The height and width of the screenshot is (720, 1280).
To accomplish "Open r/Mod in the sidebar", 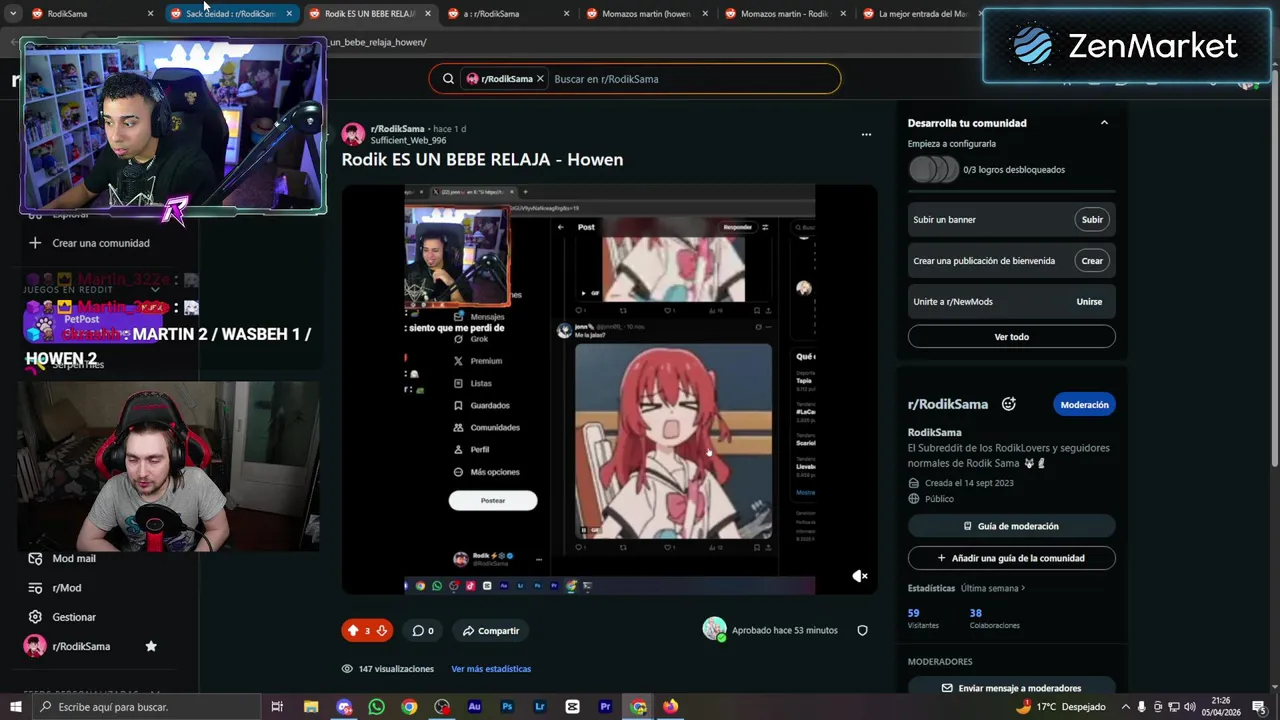I will tap(66, 588).
